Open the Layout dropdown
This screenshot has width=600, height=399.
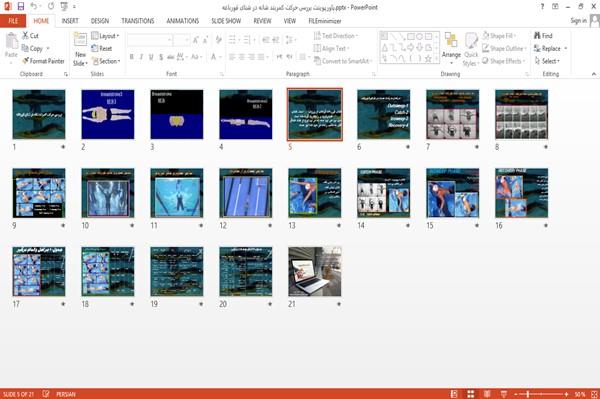105,36
